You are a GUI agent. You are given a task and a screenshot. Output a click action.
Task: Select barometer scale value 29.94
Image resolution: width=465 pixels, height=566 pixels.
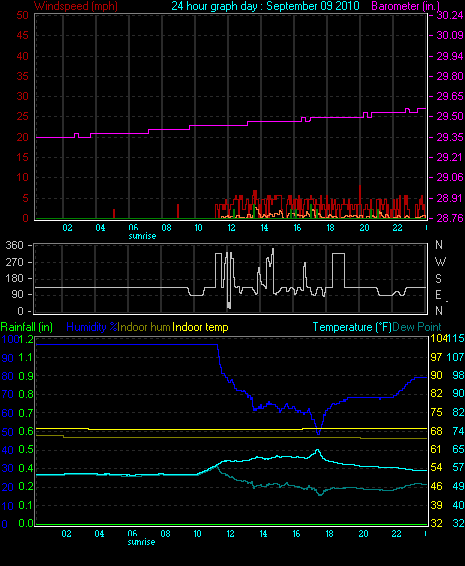point(449,56)
